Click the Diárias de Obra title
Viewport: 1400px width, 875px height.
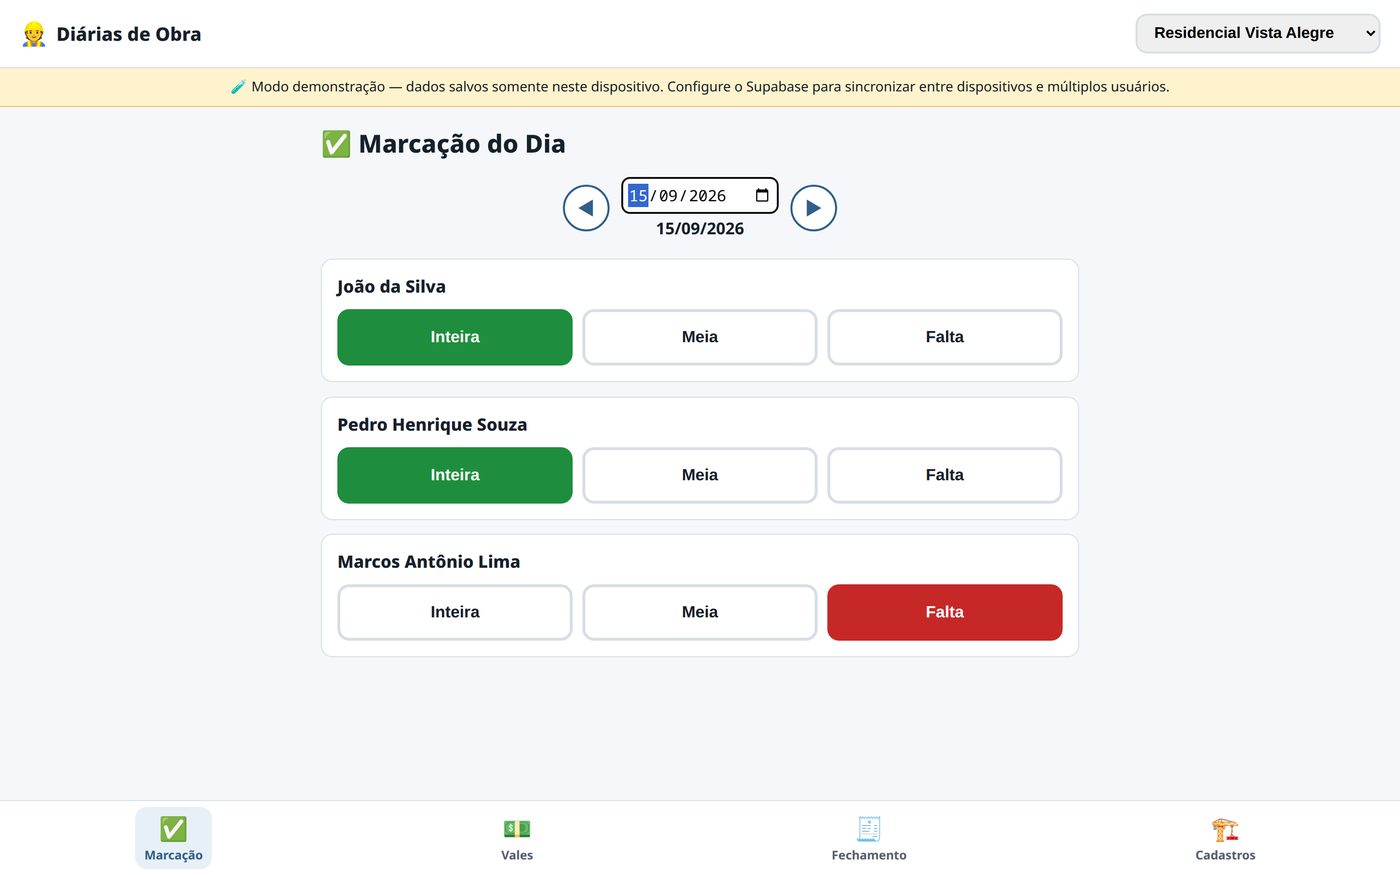pyautogui.click(x=129, y=34)
